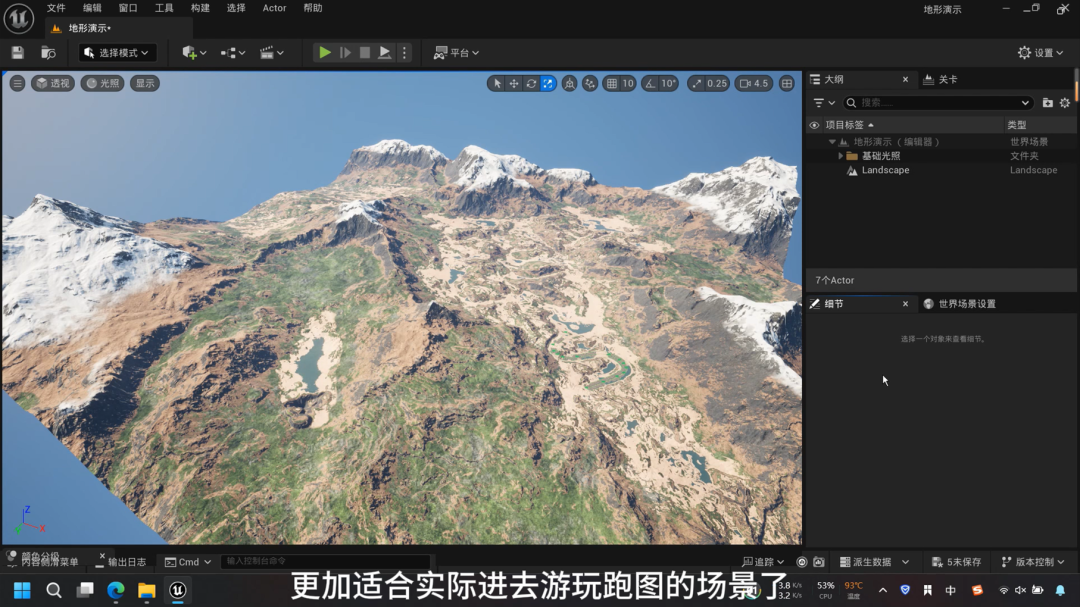The width and height of the screenshot is (1080, 607).
Task: Click the 光照 lit mode button
Action: coord(103,83)
